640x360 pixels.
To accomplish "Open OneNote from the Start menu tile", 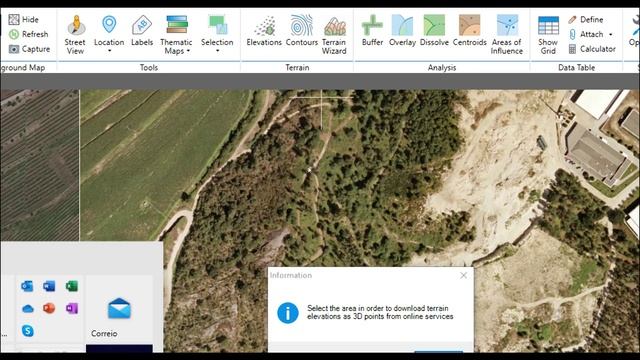I will click(71, 308).
